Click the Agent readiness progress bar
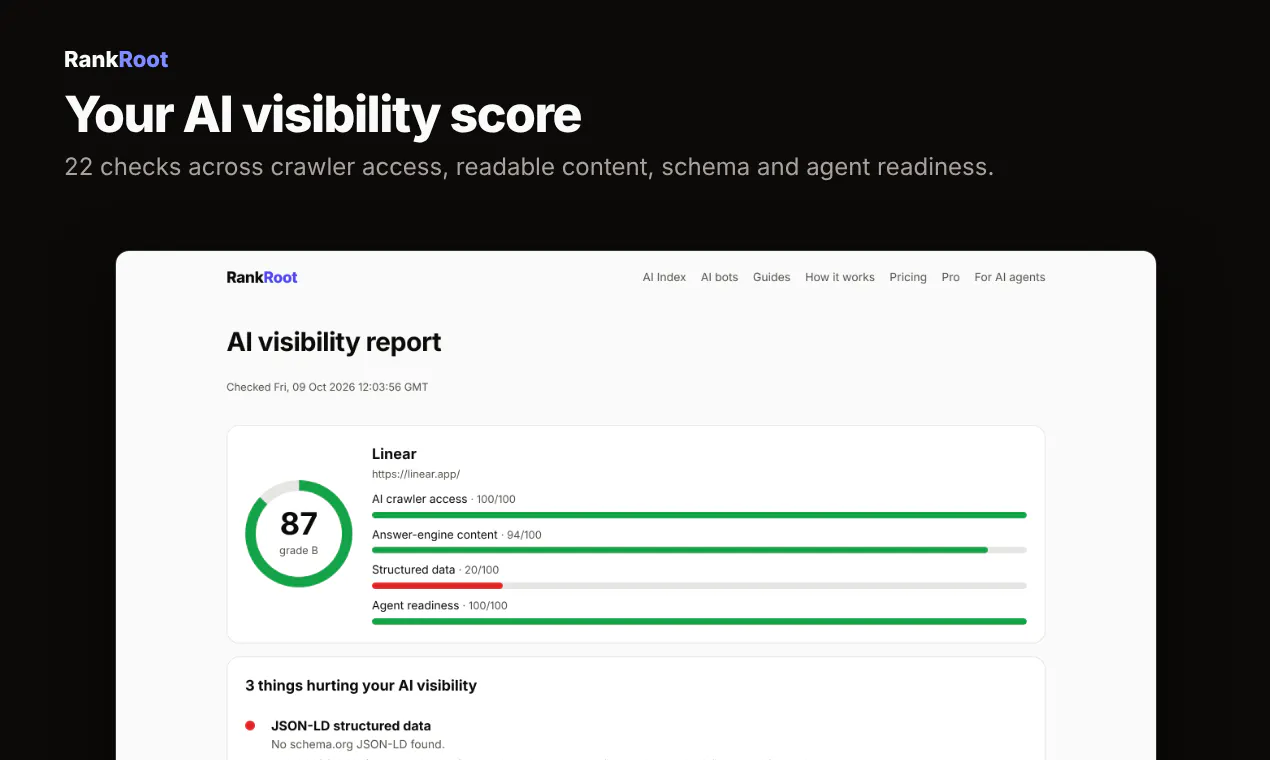Viewport: 1270px width, 760px height. [699, 621]
